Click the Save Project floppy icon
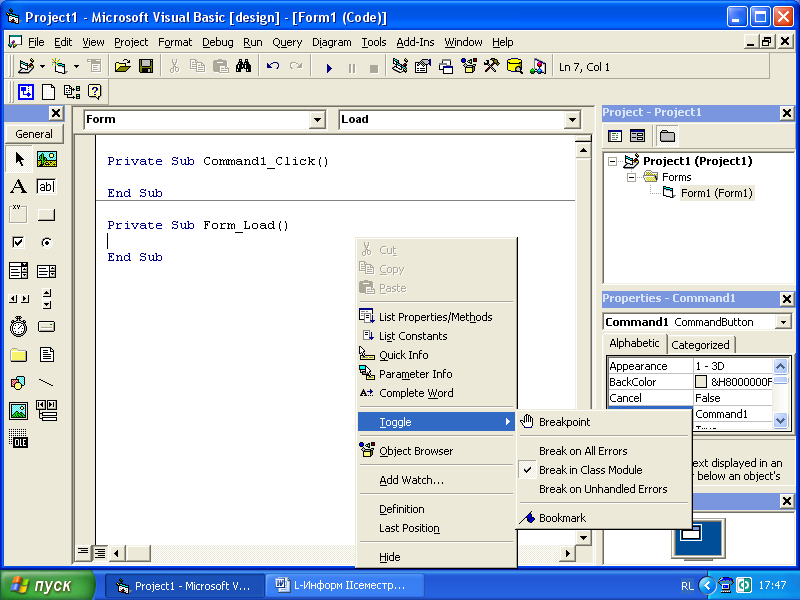 [146, 66]
